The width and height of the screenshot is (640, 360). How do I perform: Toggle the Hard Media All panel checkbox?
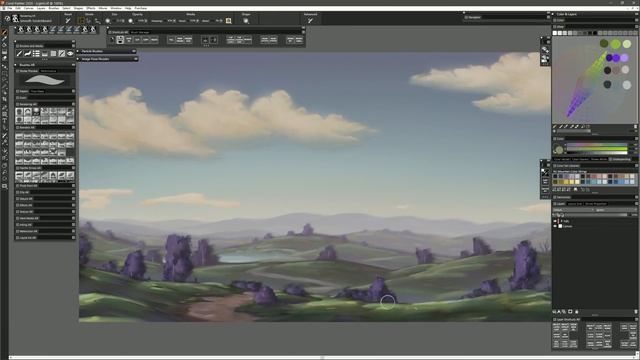(18, 218)
